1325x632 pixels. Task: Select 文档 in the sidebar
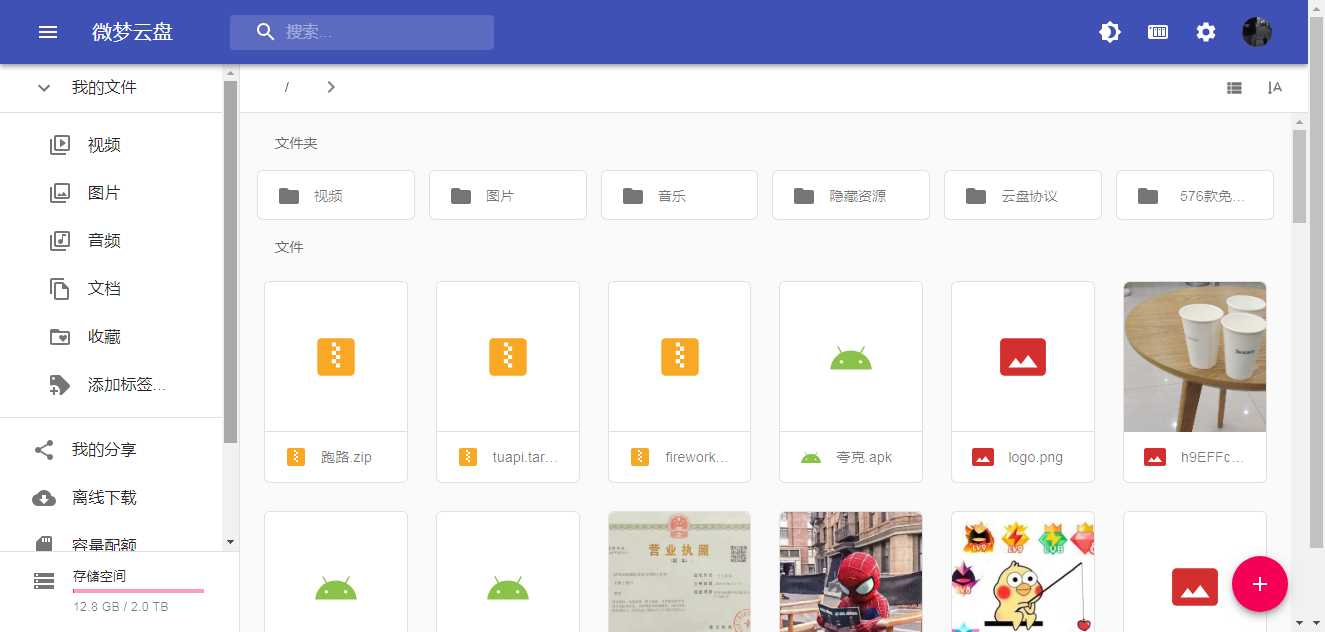(x=112, y=288)
